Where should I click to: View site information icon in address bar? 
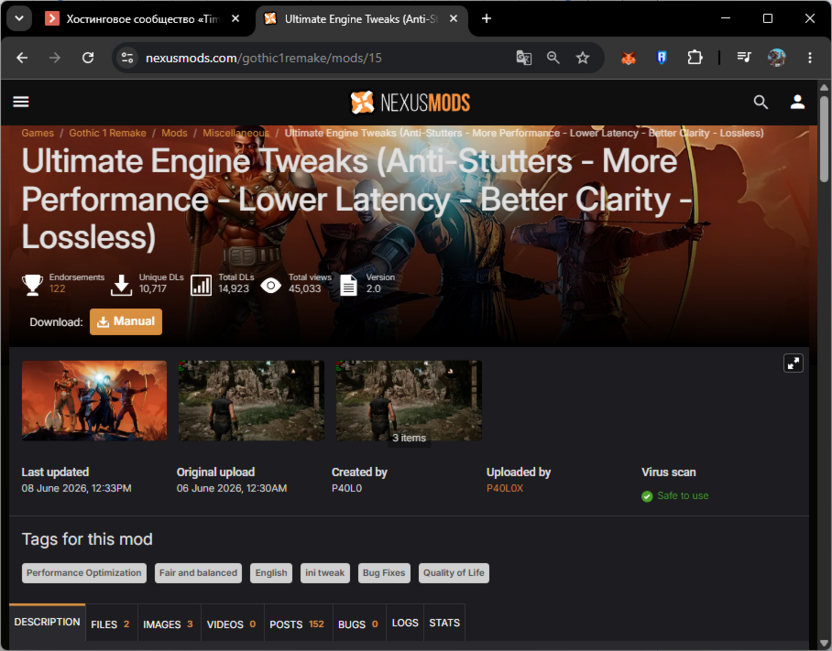pos(127,58)
